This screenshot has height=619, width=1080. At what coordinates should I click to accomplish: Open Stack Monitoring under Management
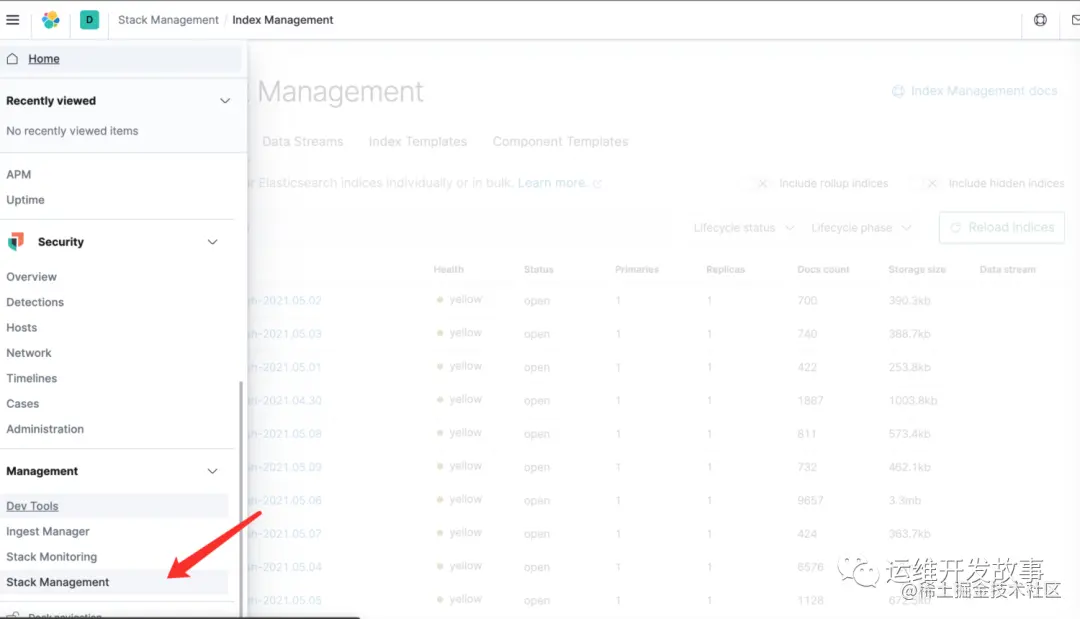point(52,556)
